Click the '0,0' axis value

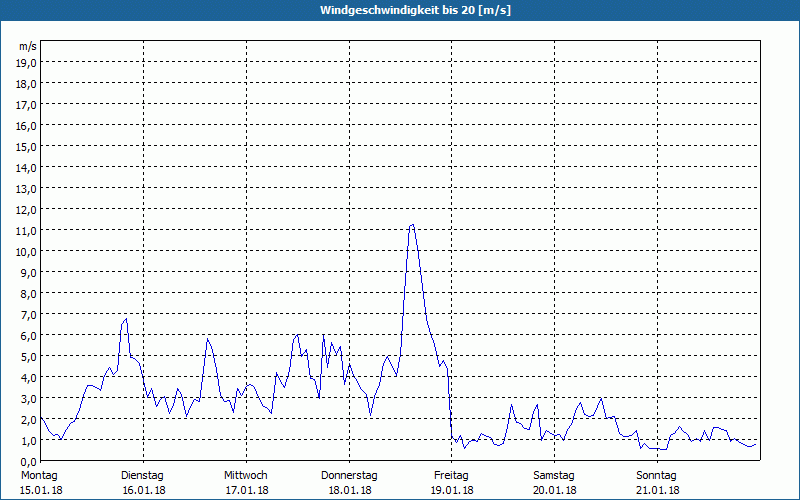tap(29, 462)
